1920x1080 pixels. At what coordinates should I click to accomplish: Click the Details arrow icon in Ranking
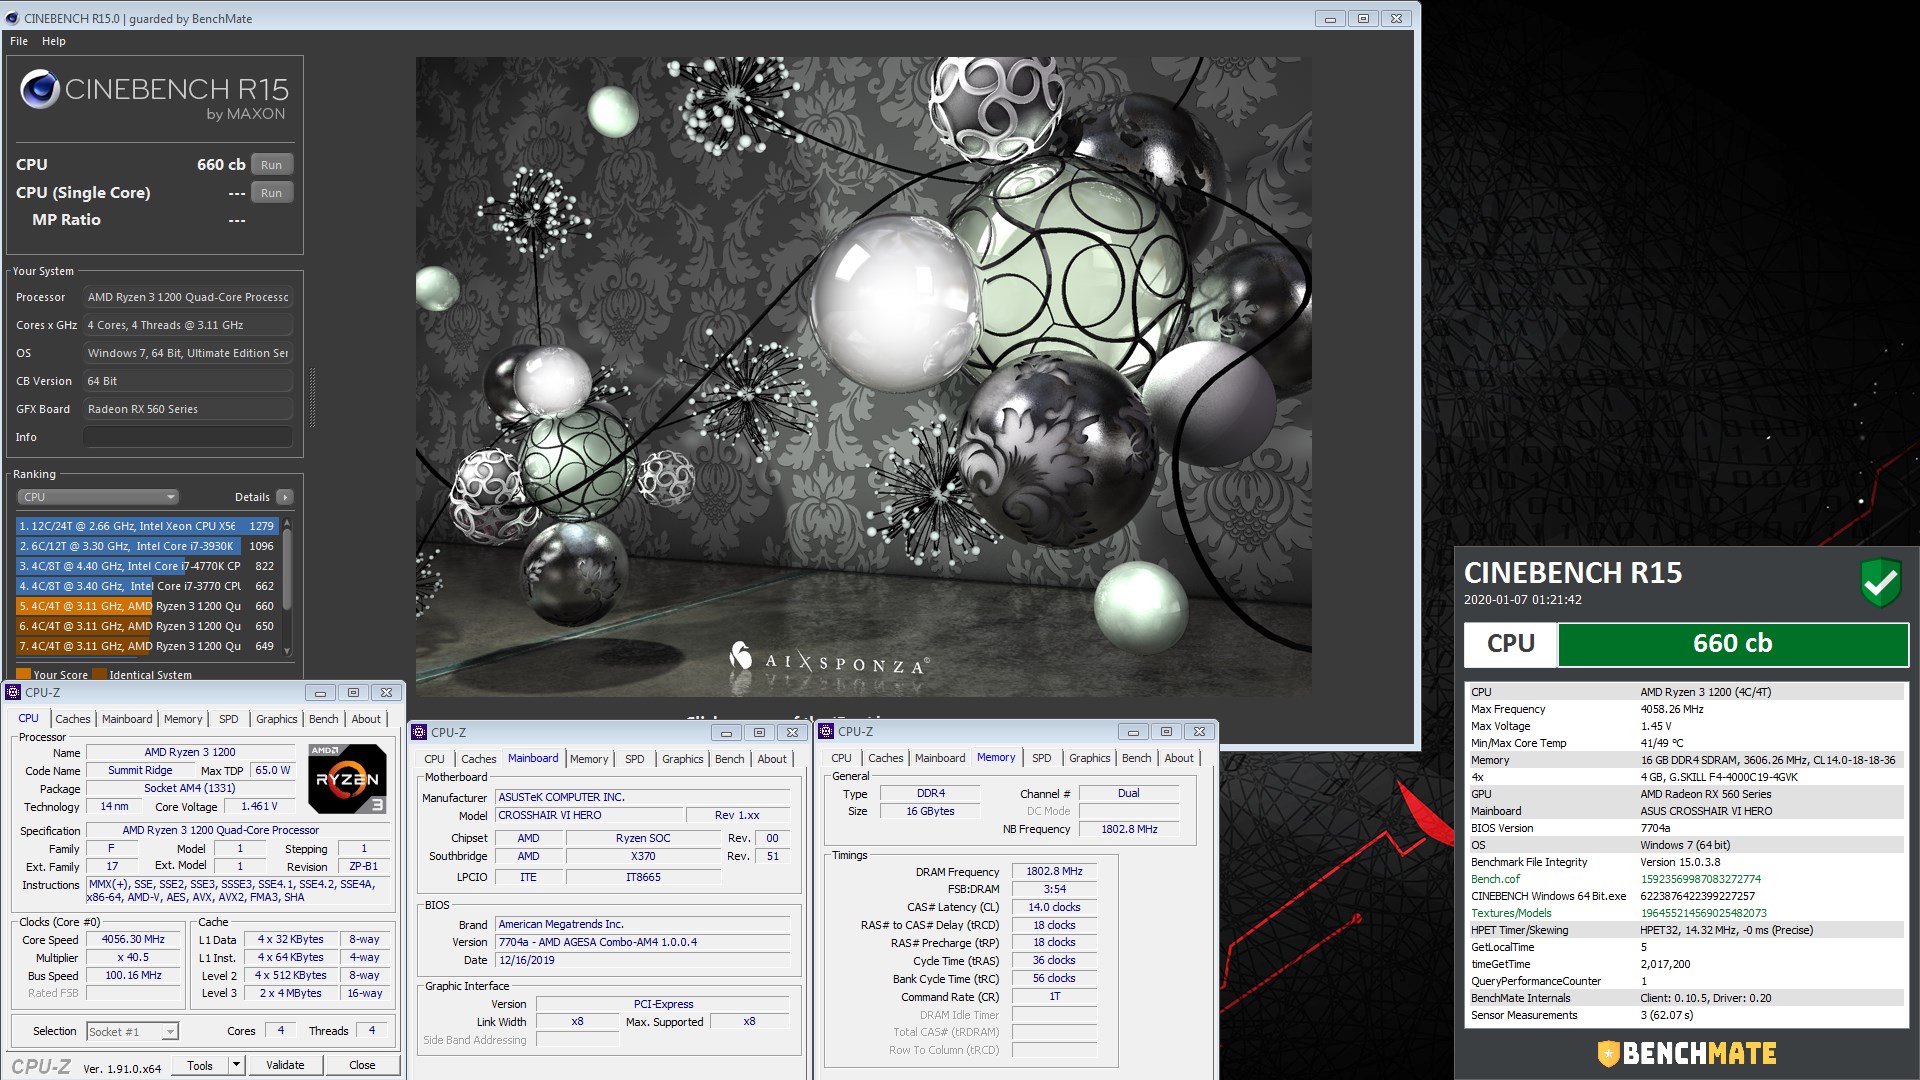285,497
